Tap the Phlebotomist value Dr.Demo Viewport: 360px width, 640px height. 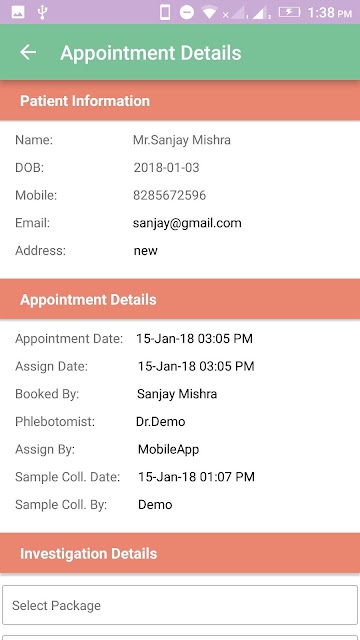[x=160, y=421]
